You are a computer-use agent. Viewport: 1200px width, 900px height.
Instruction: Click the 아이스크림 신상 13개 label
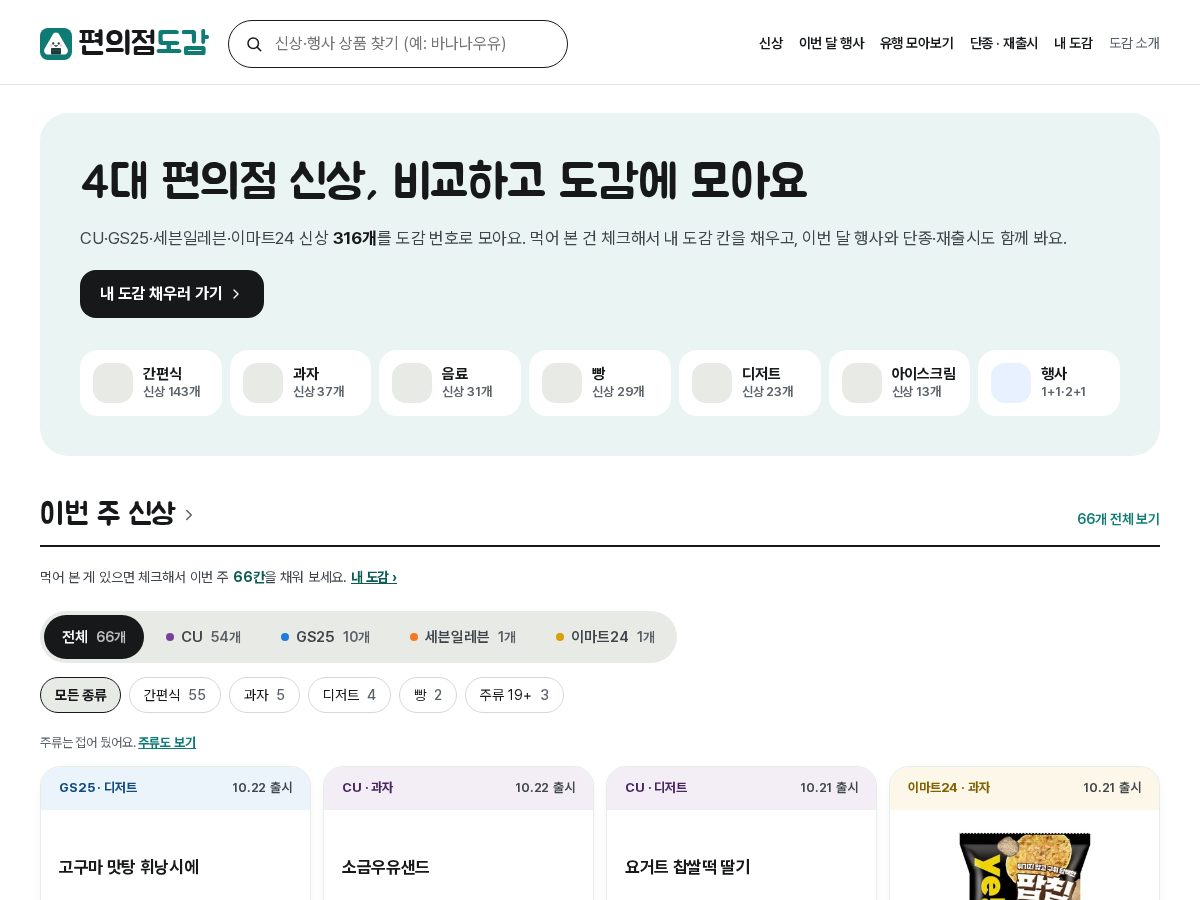point(924,382)
